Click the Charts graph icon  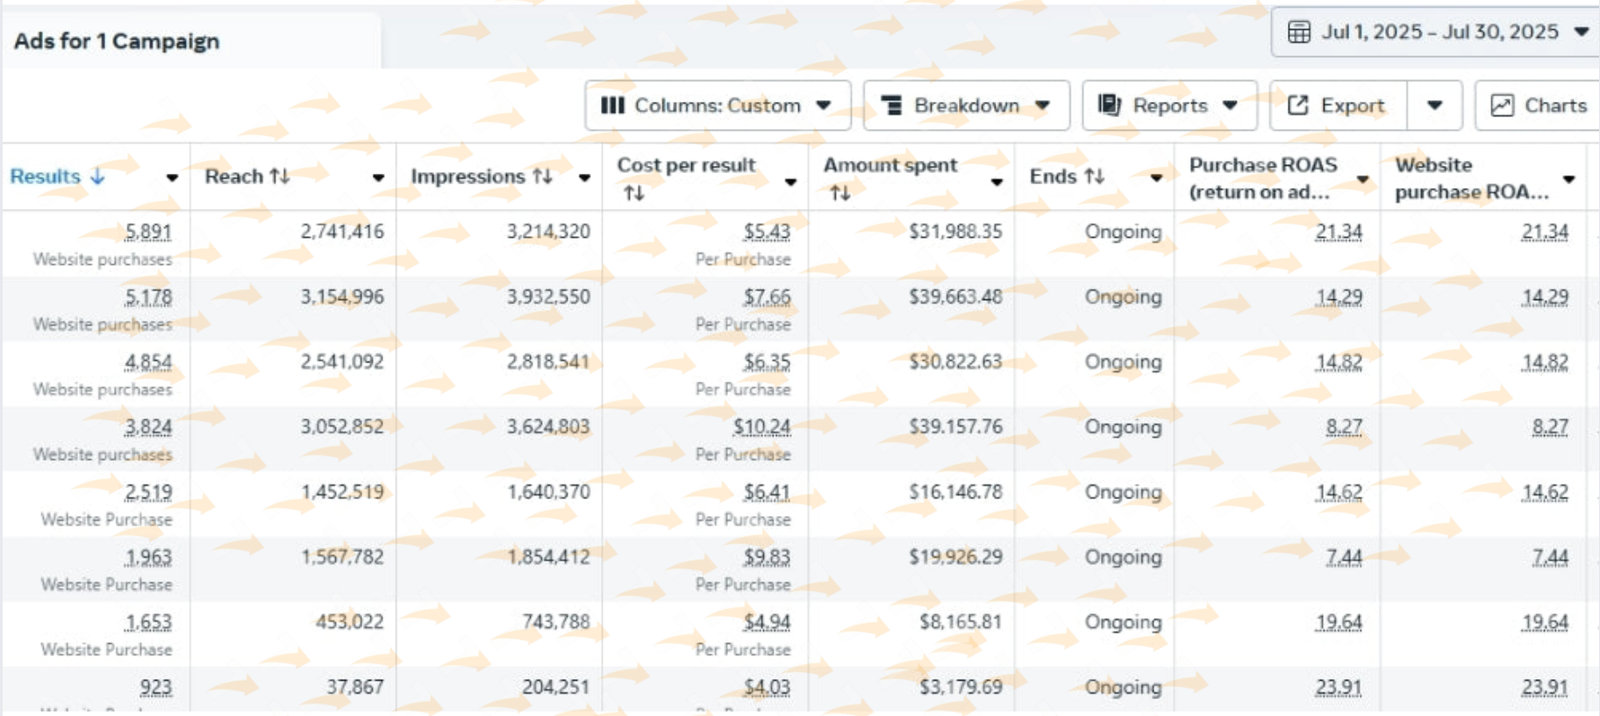coord(1501,105)
